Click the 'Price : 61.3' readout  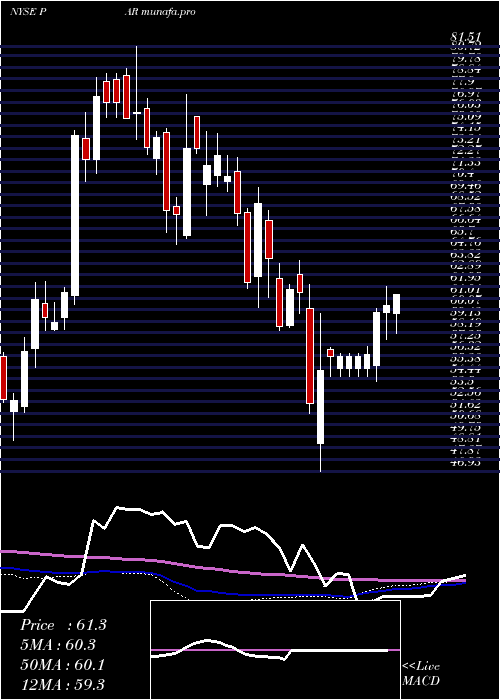point(63,625)
